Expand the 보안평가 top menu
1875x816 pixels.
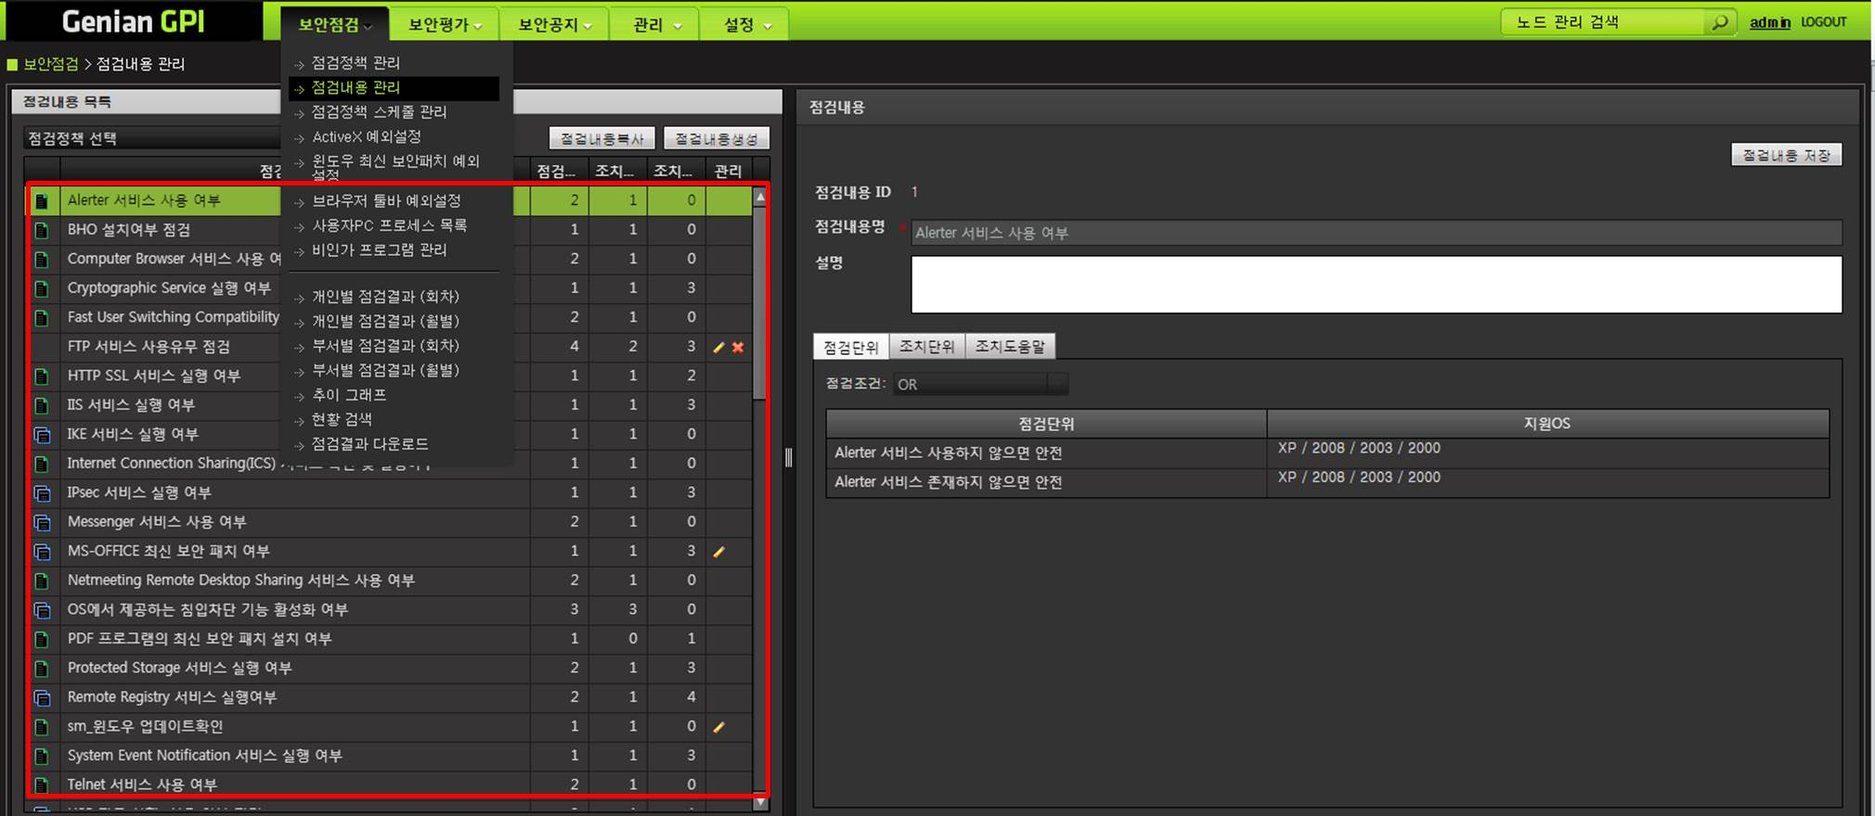(x=445, y=24)
